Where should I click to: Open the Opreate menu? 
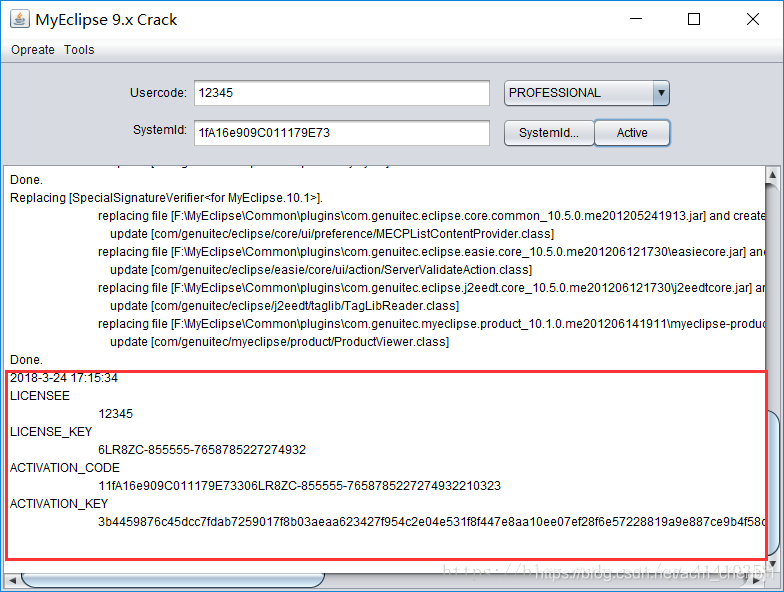(33, 50)
